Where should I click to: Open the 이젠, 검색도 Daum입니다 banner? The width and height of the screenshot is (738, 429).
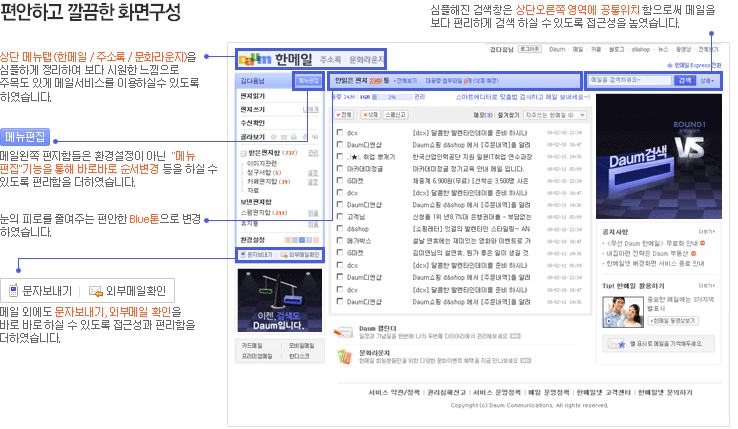280,300
